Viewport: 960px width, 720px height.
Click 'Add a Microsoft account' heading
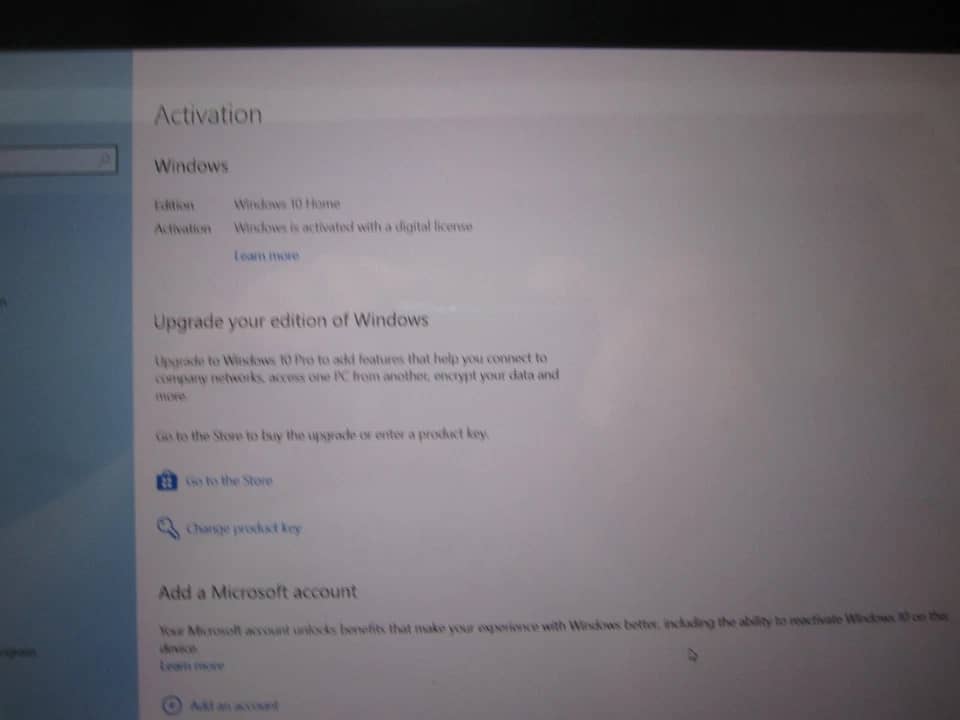tap(257, 592)
